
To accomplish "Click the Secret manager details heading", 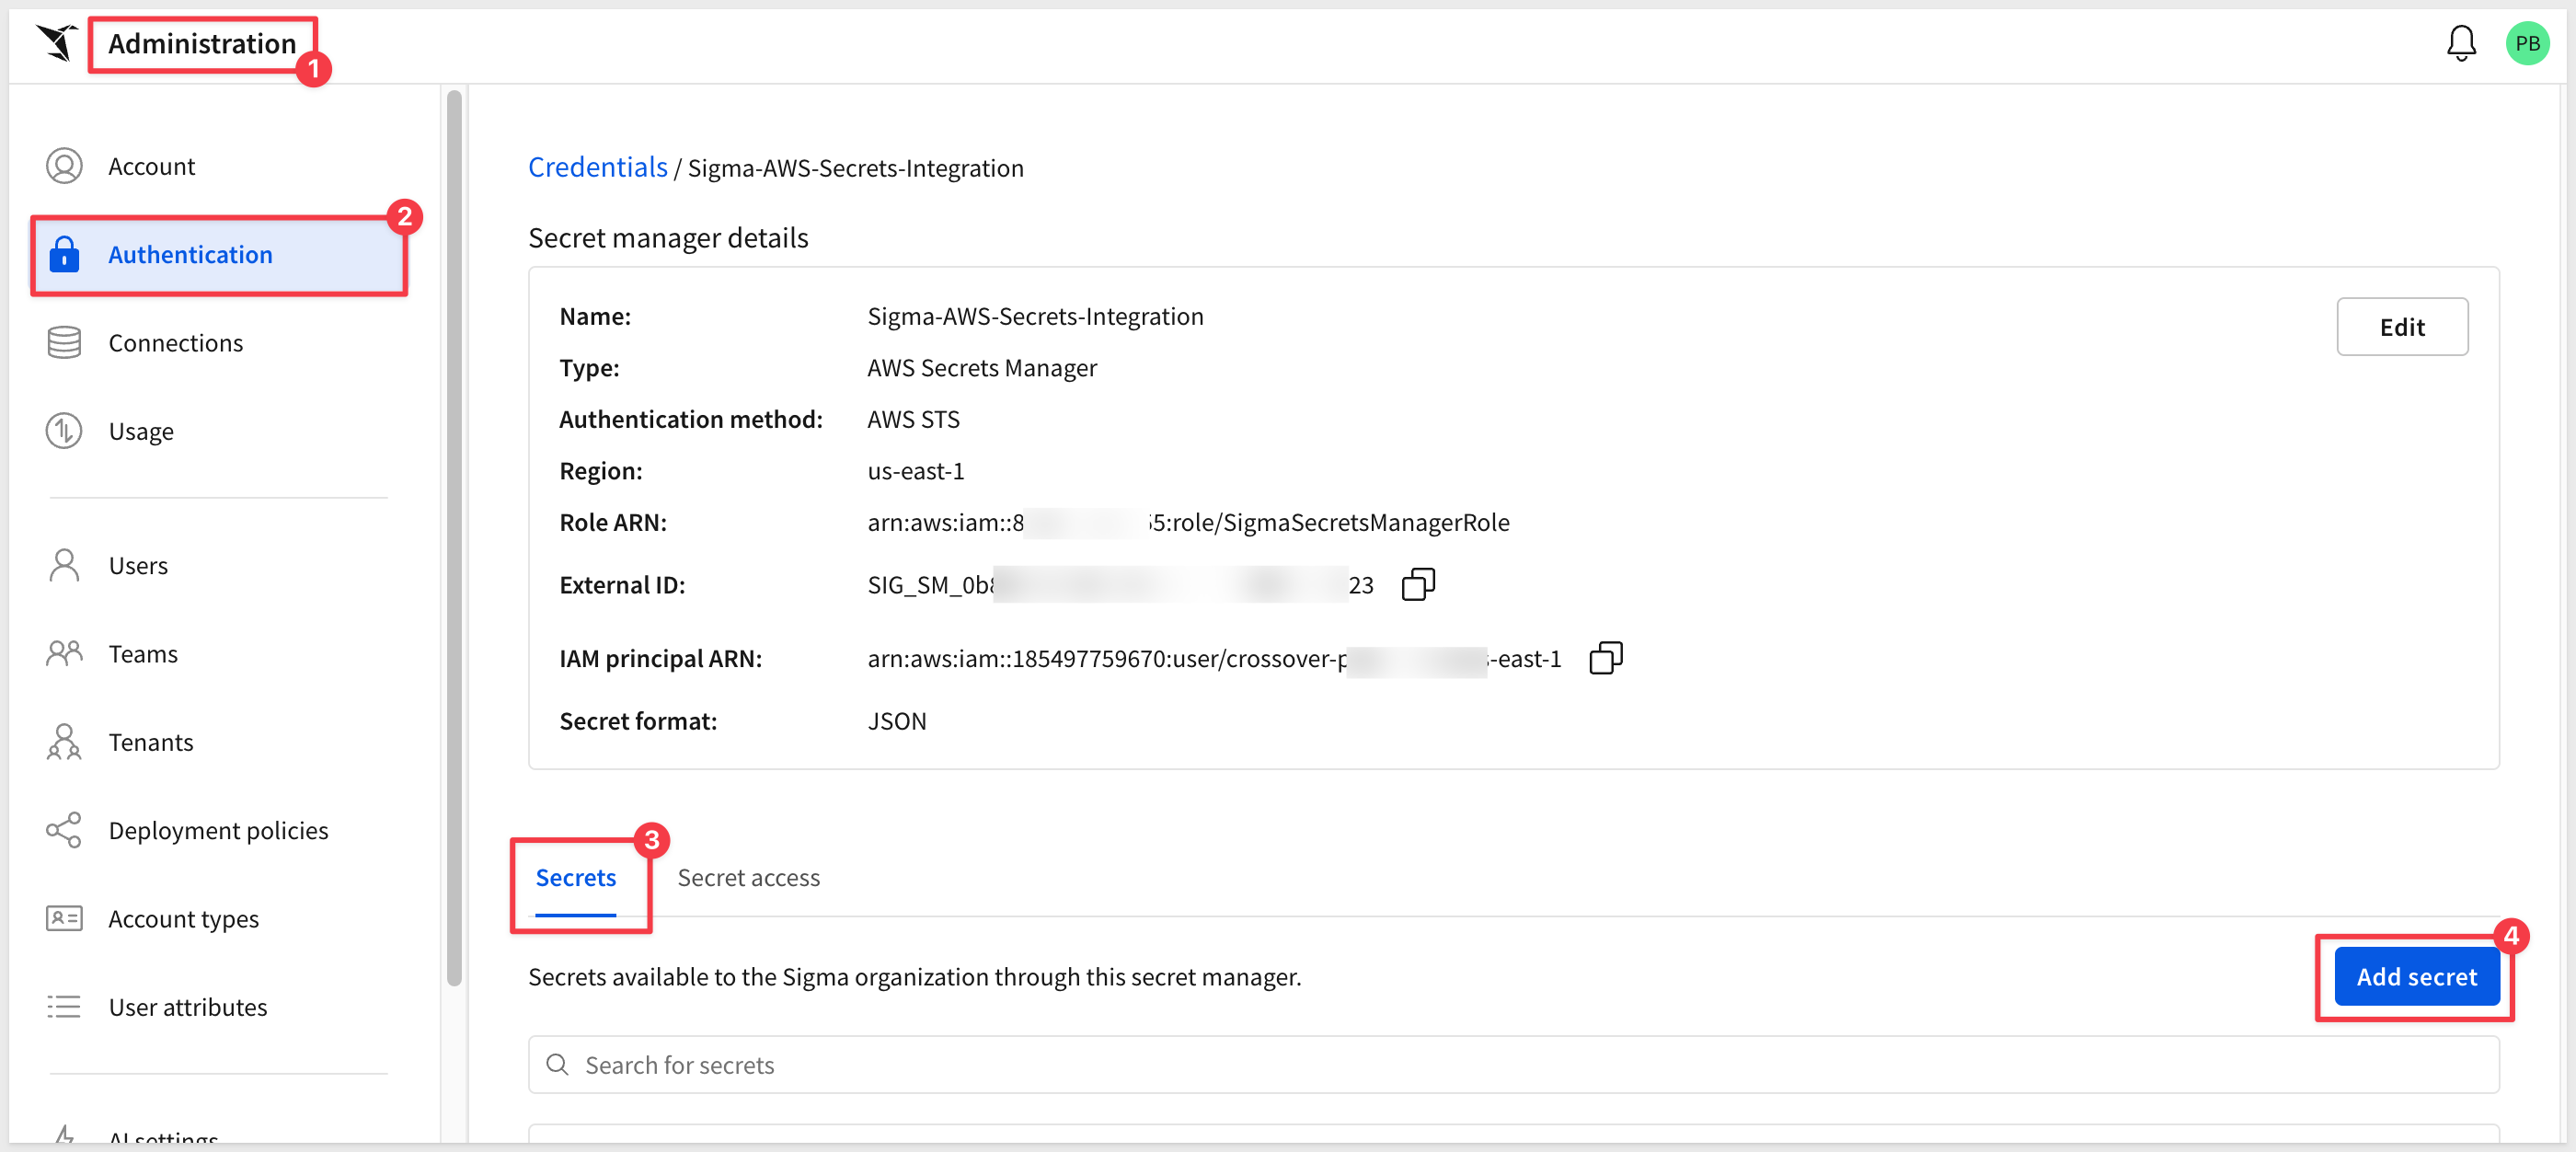I will pos(668,237).
